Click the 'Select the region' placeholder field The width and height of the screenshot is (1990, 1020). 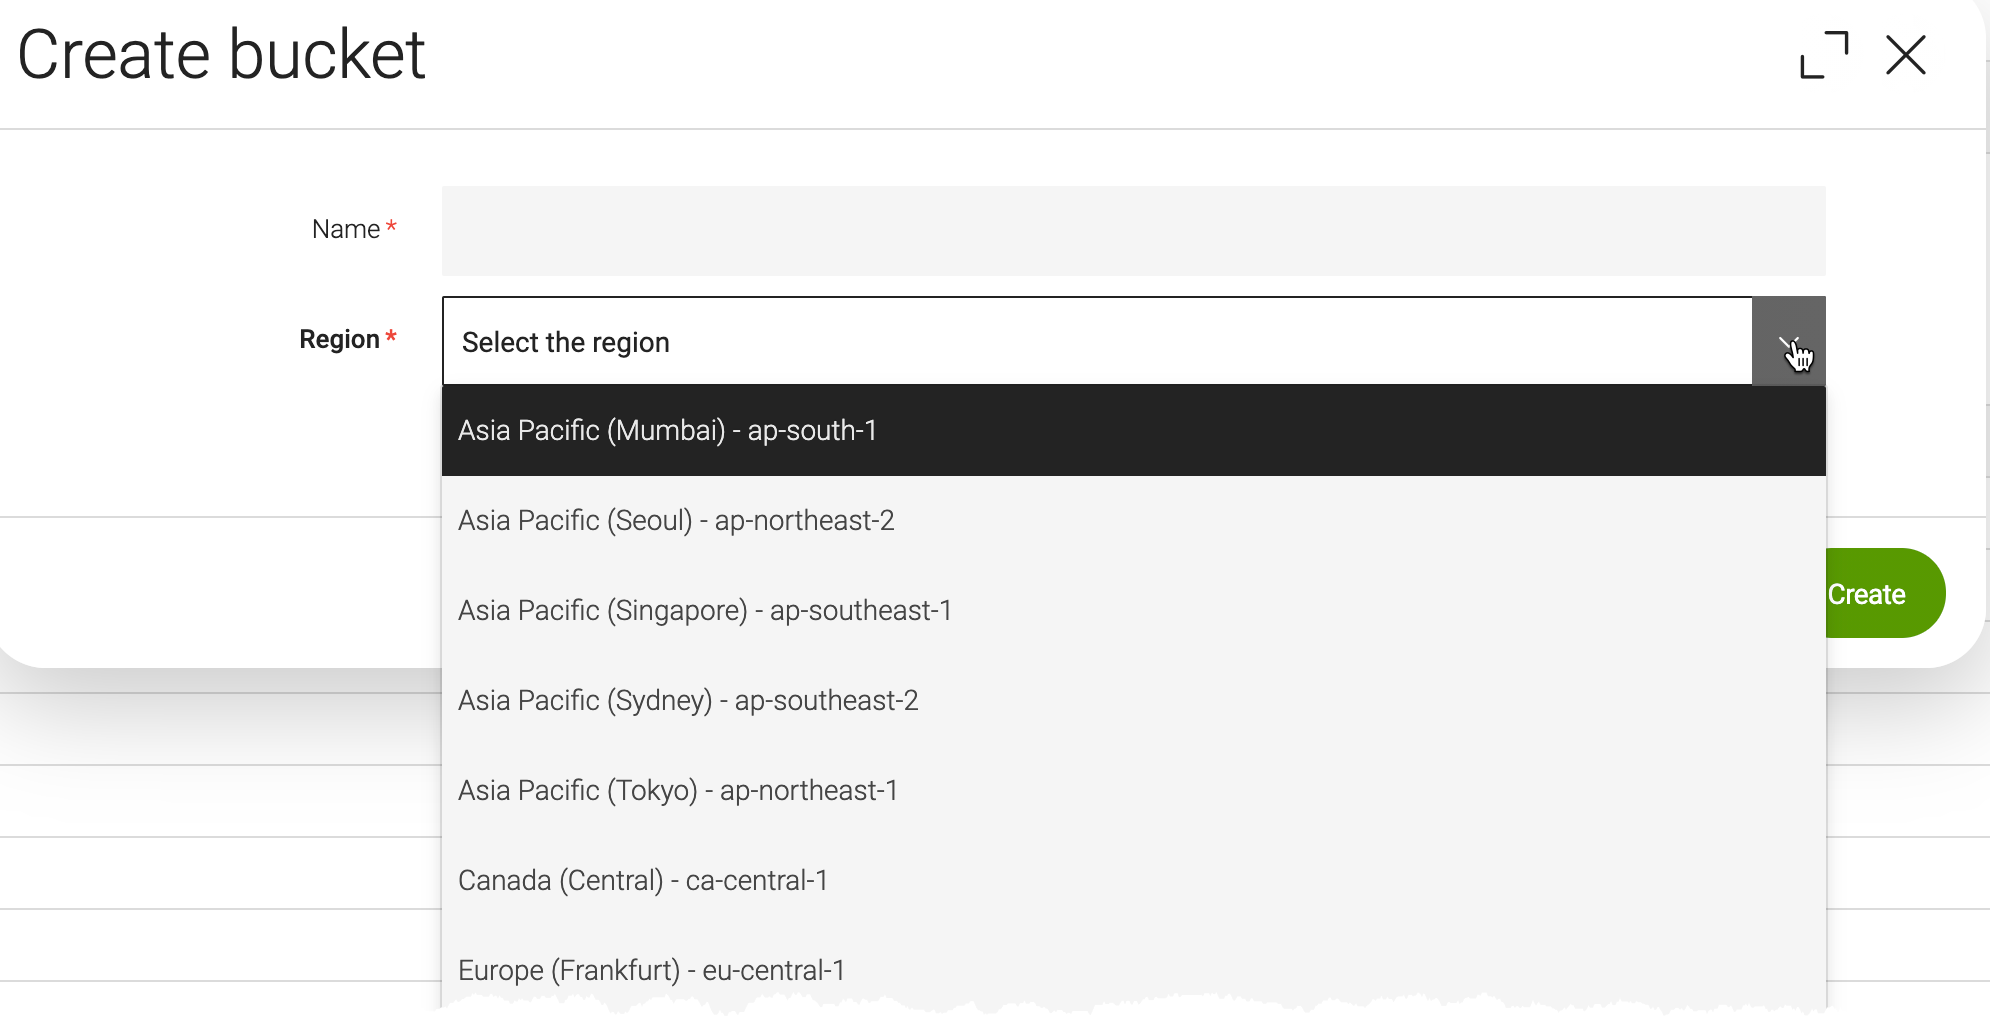pos(900,341)
